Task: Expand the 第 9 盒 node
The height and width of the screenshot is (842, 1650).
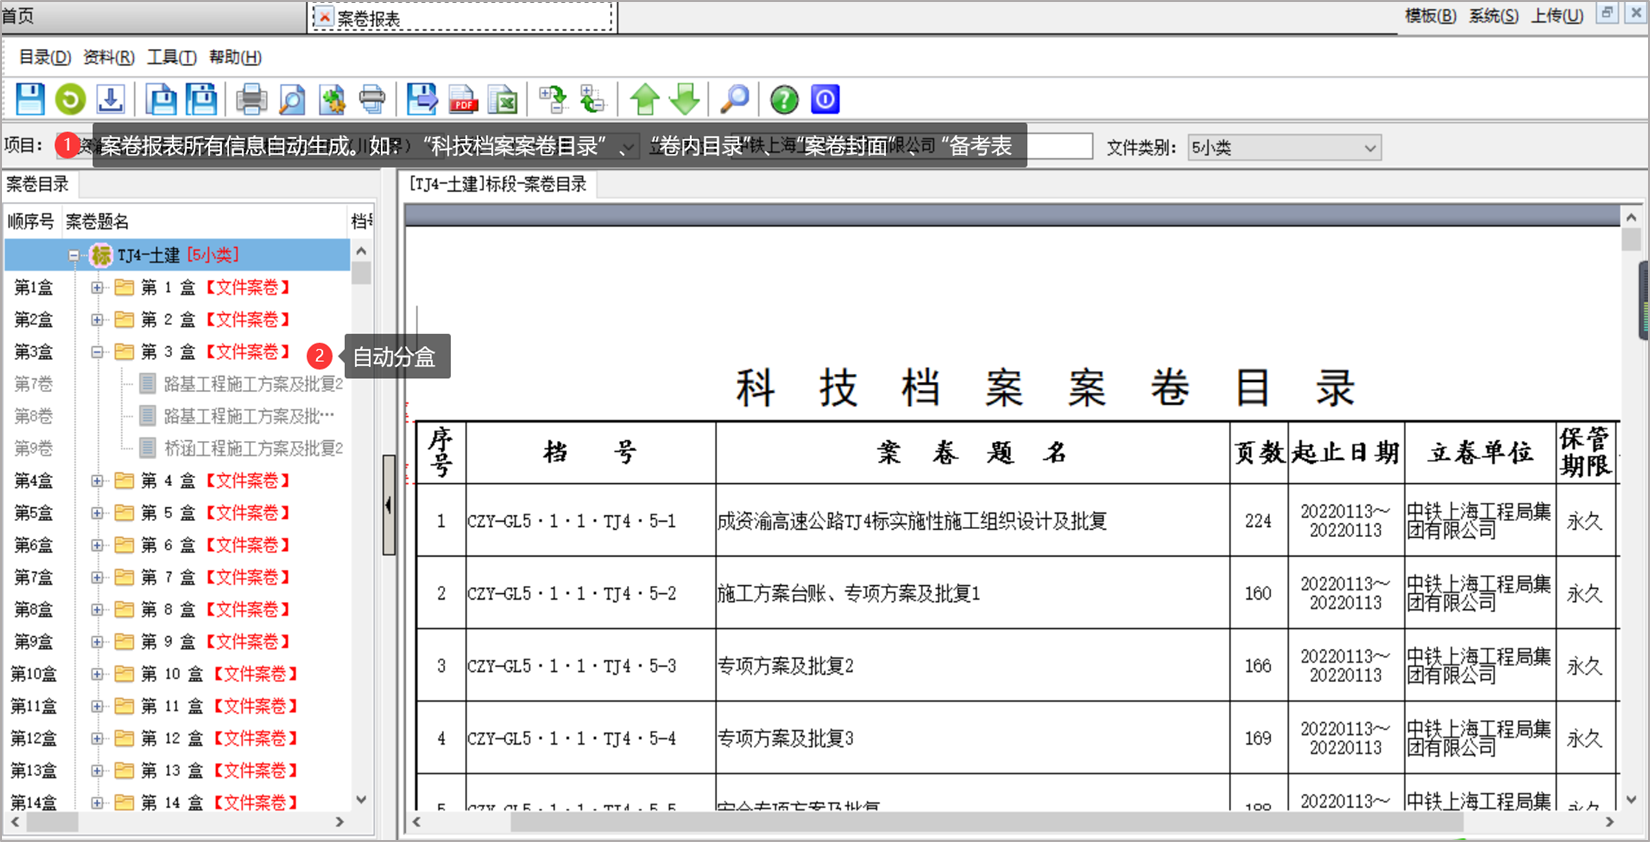Action: click(x=97, y=642)
